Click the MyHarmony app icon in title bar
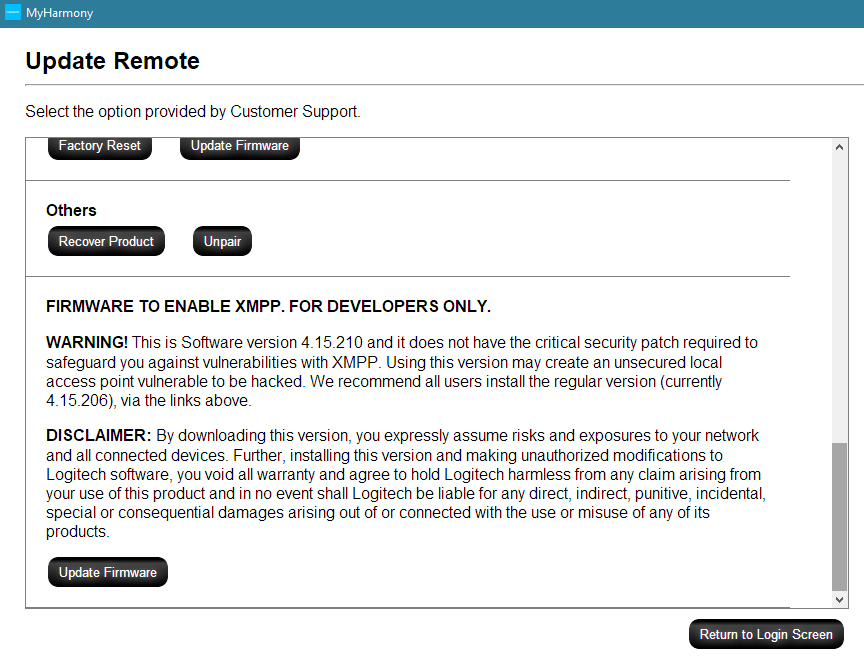The height and width of the screenshot is (669, 864). click(13, 13)
